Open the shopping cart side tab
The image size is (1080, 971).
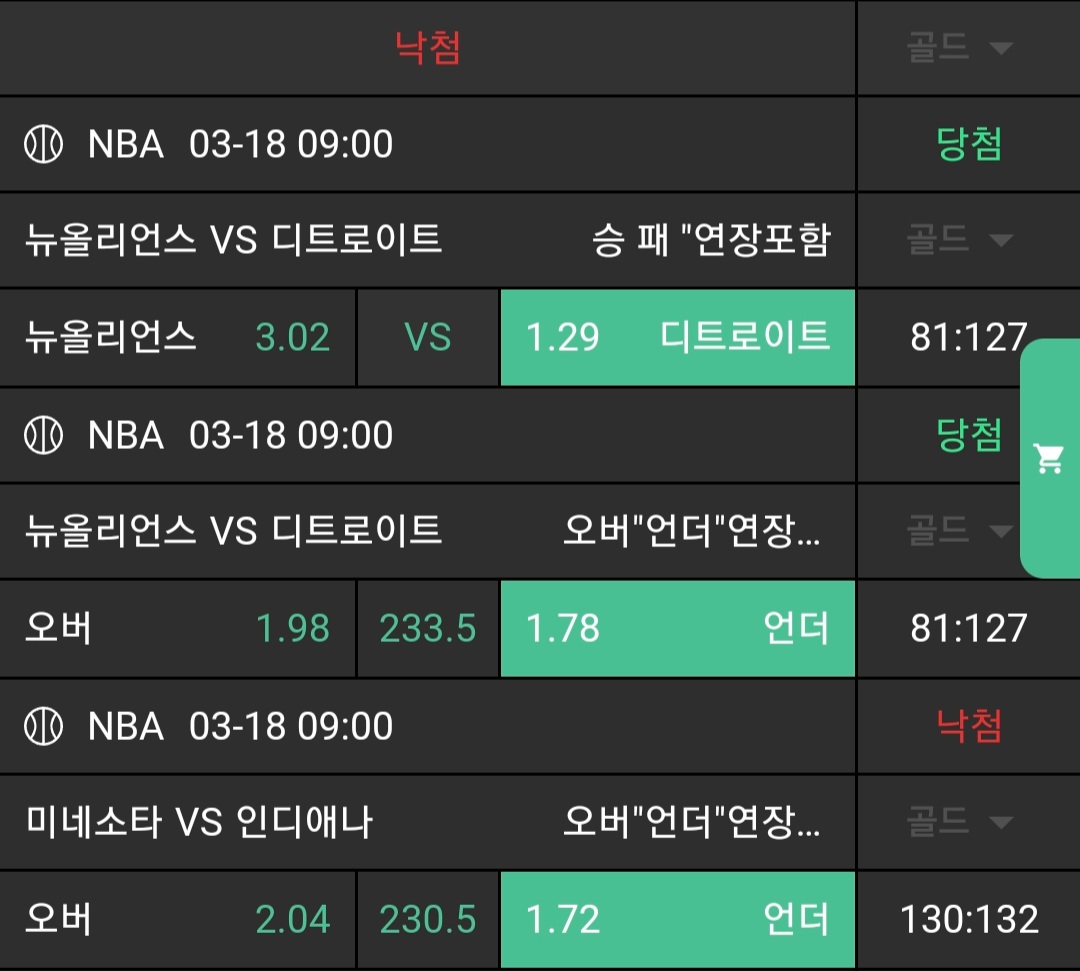click(x=1049, y=459)
